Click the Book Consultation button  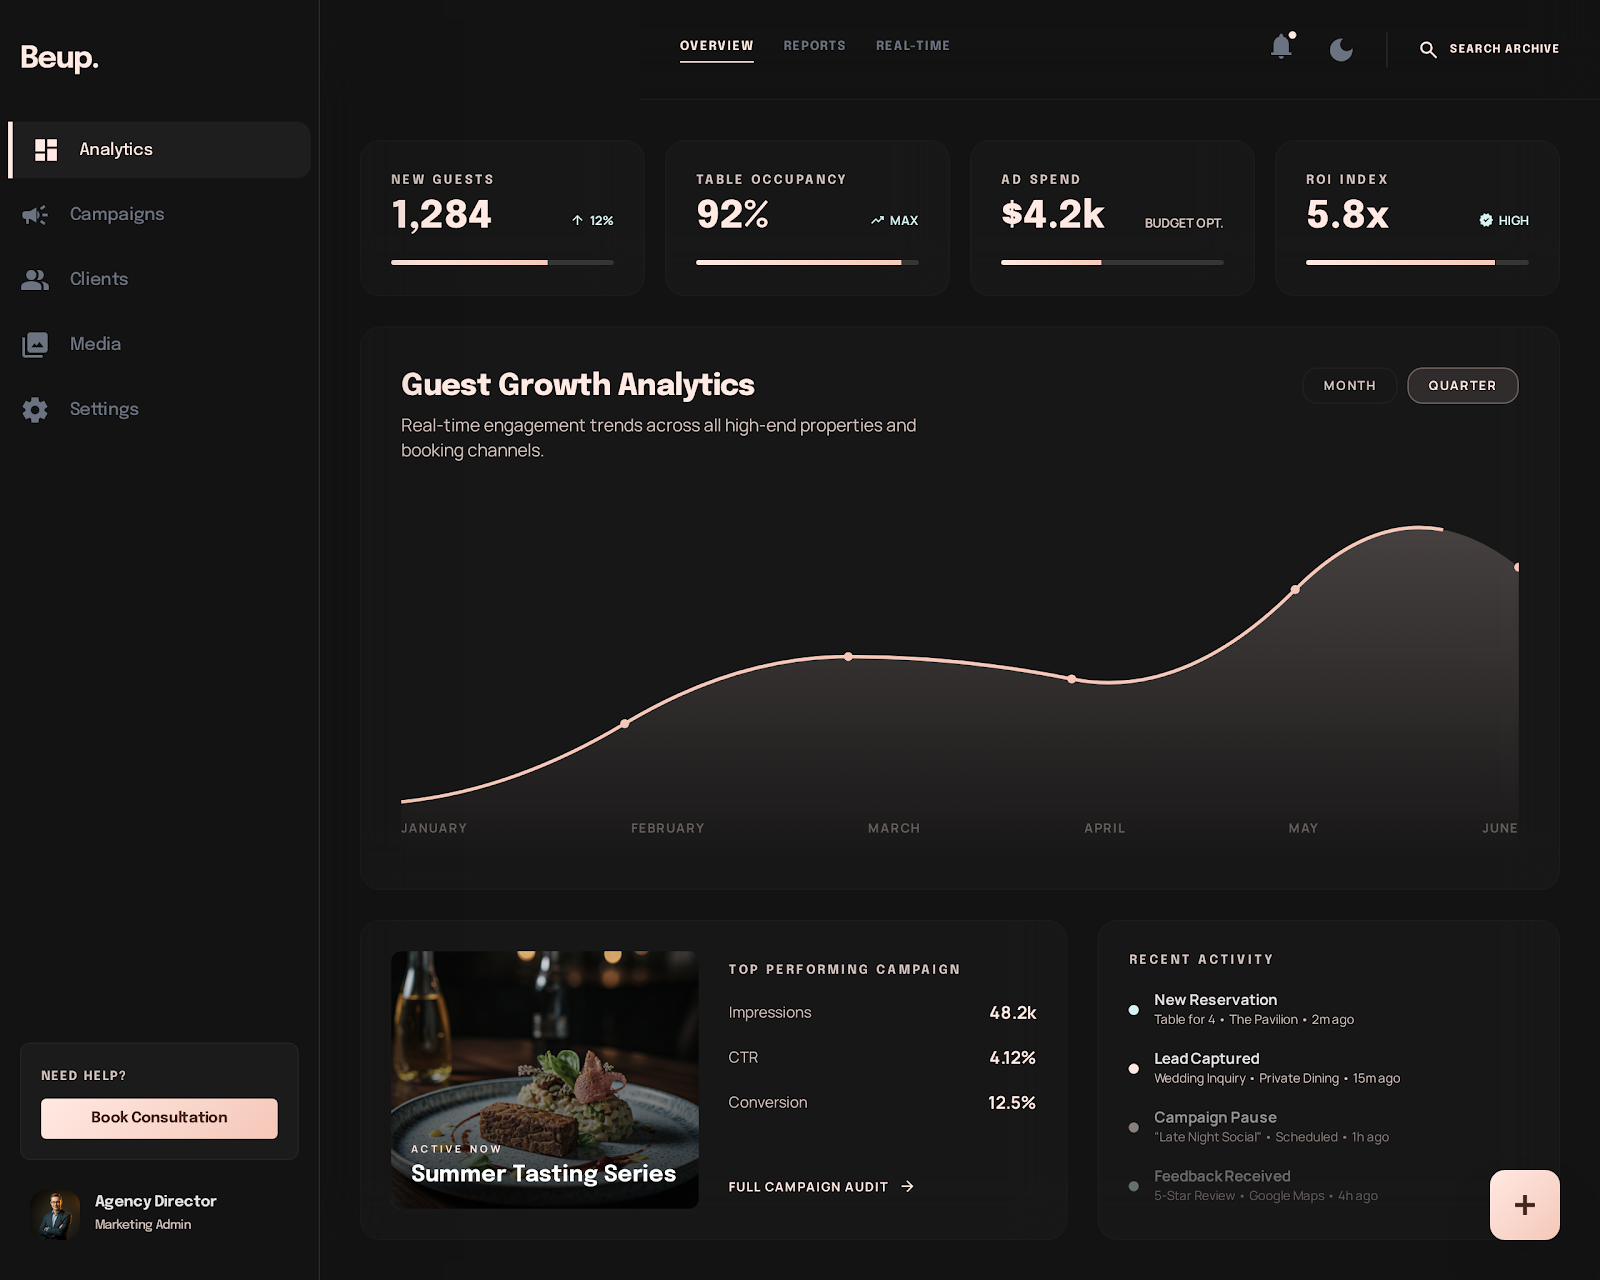pos(159,1118)
